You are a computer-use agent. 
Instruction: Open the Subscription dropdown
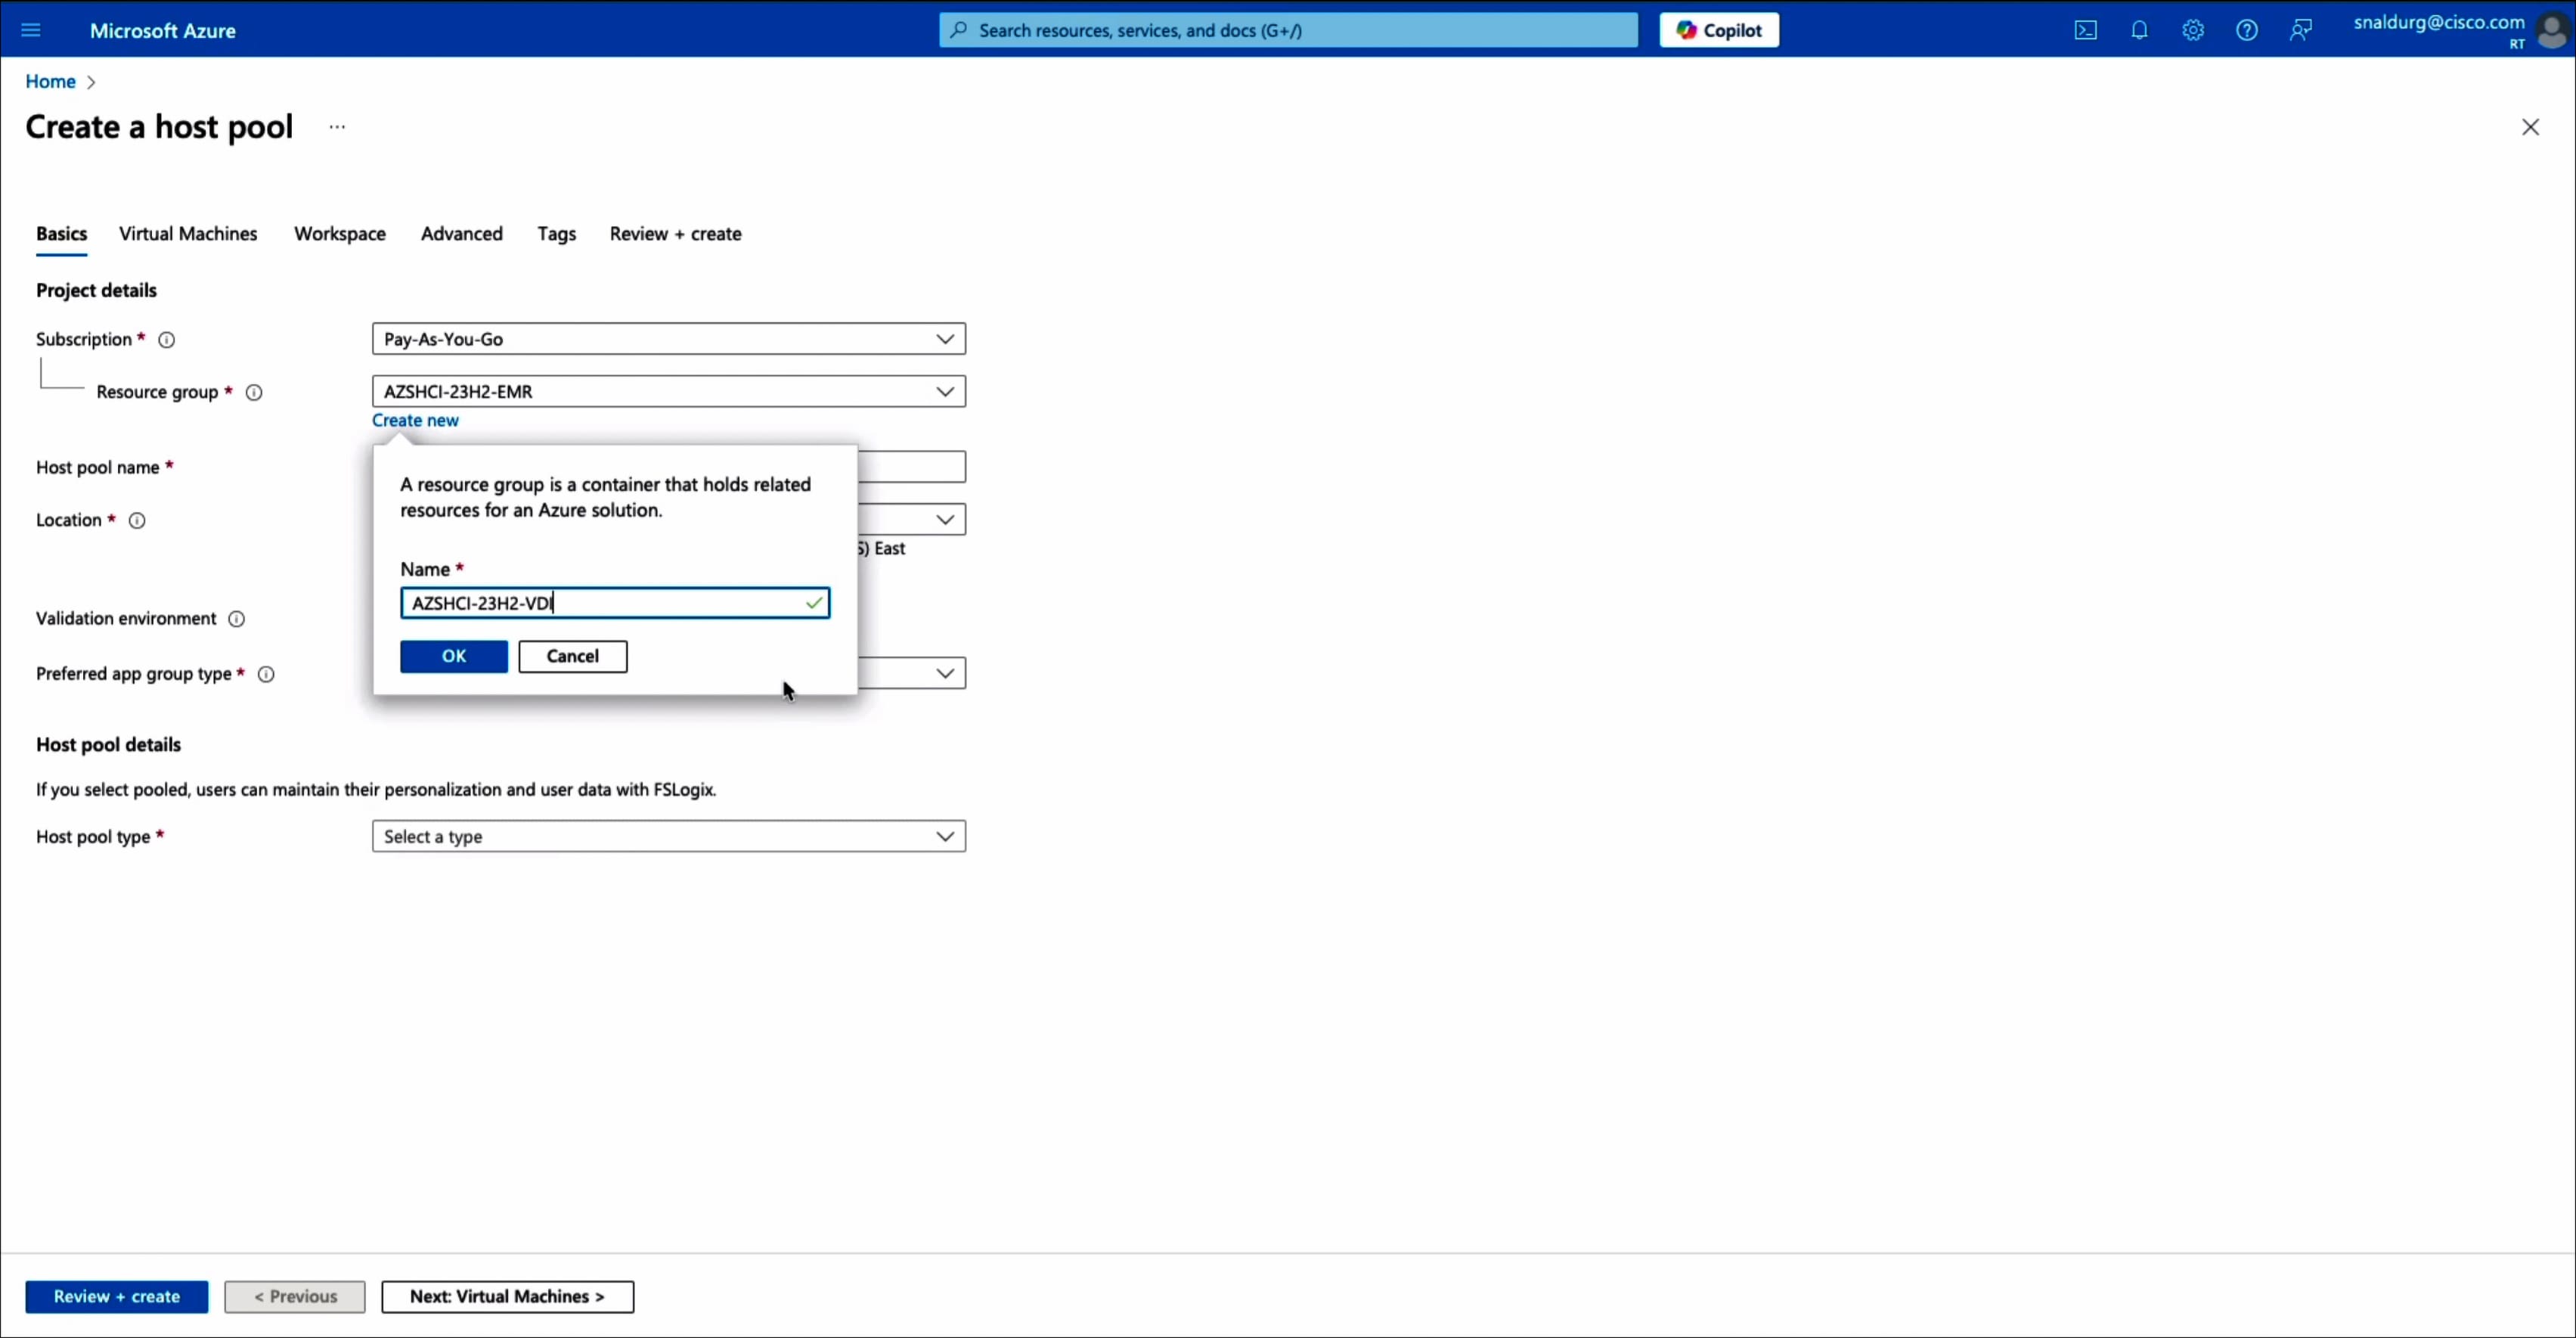coord(669,339)
